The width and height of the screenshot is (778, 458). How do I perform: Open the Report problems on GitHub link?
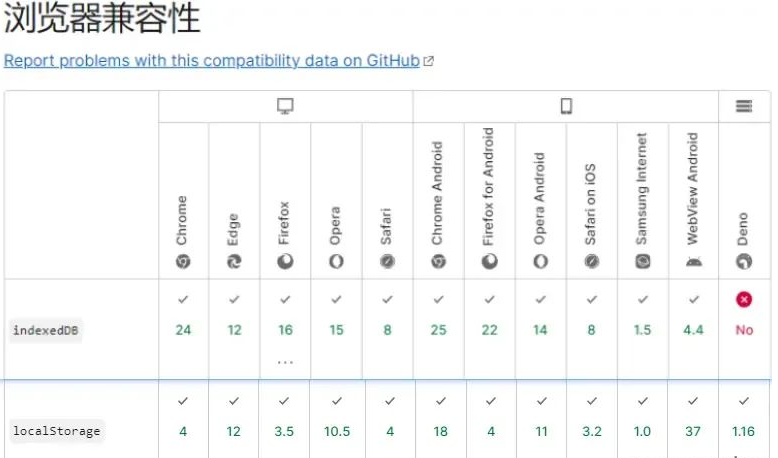(219, 61)
